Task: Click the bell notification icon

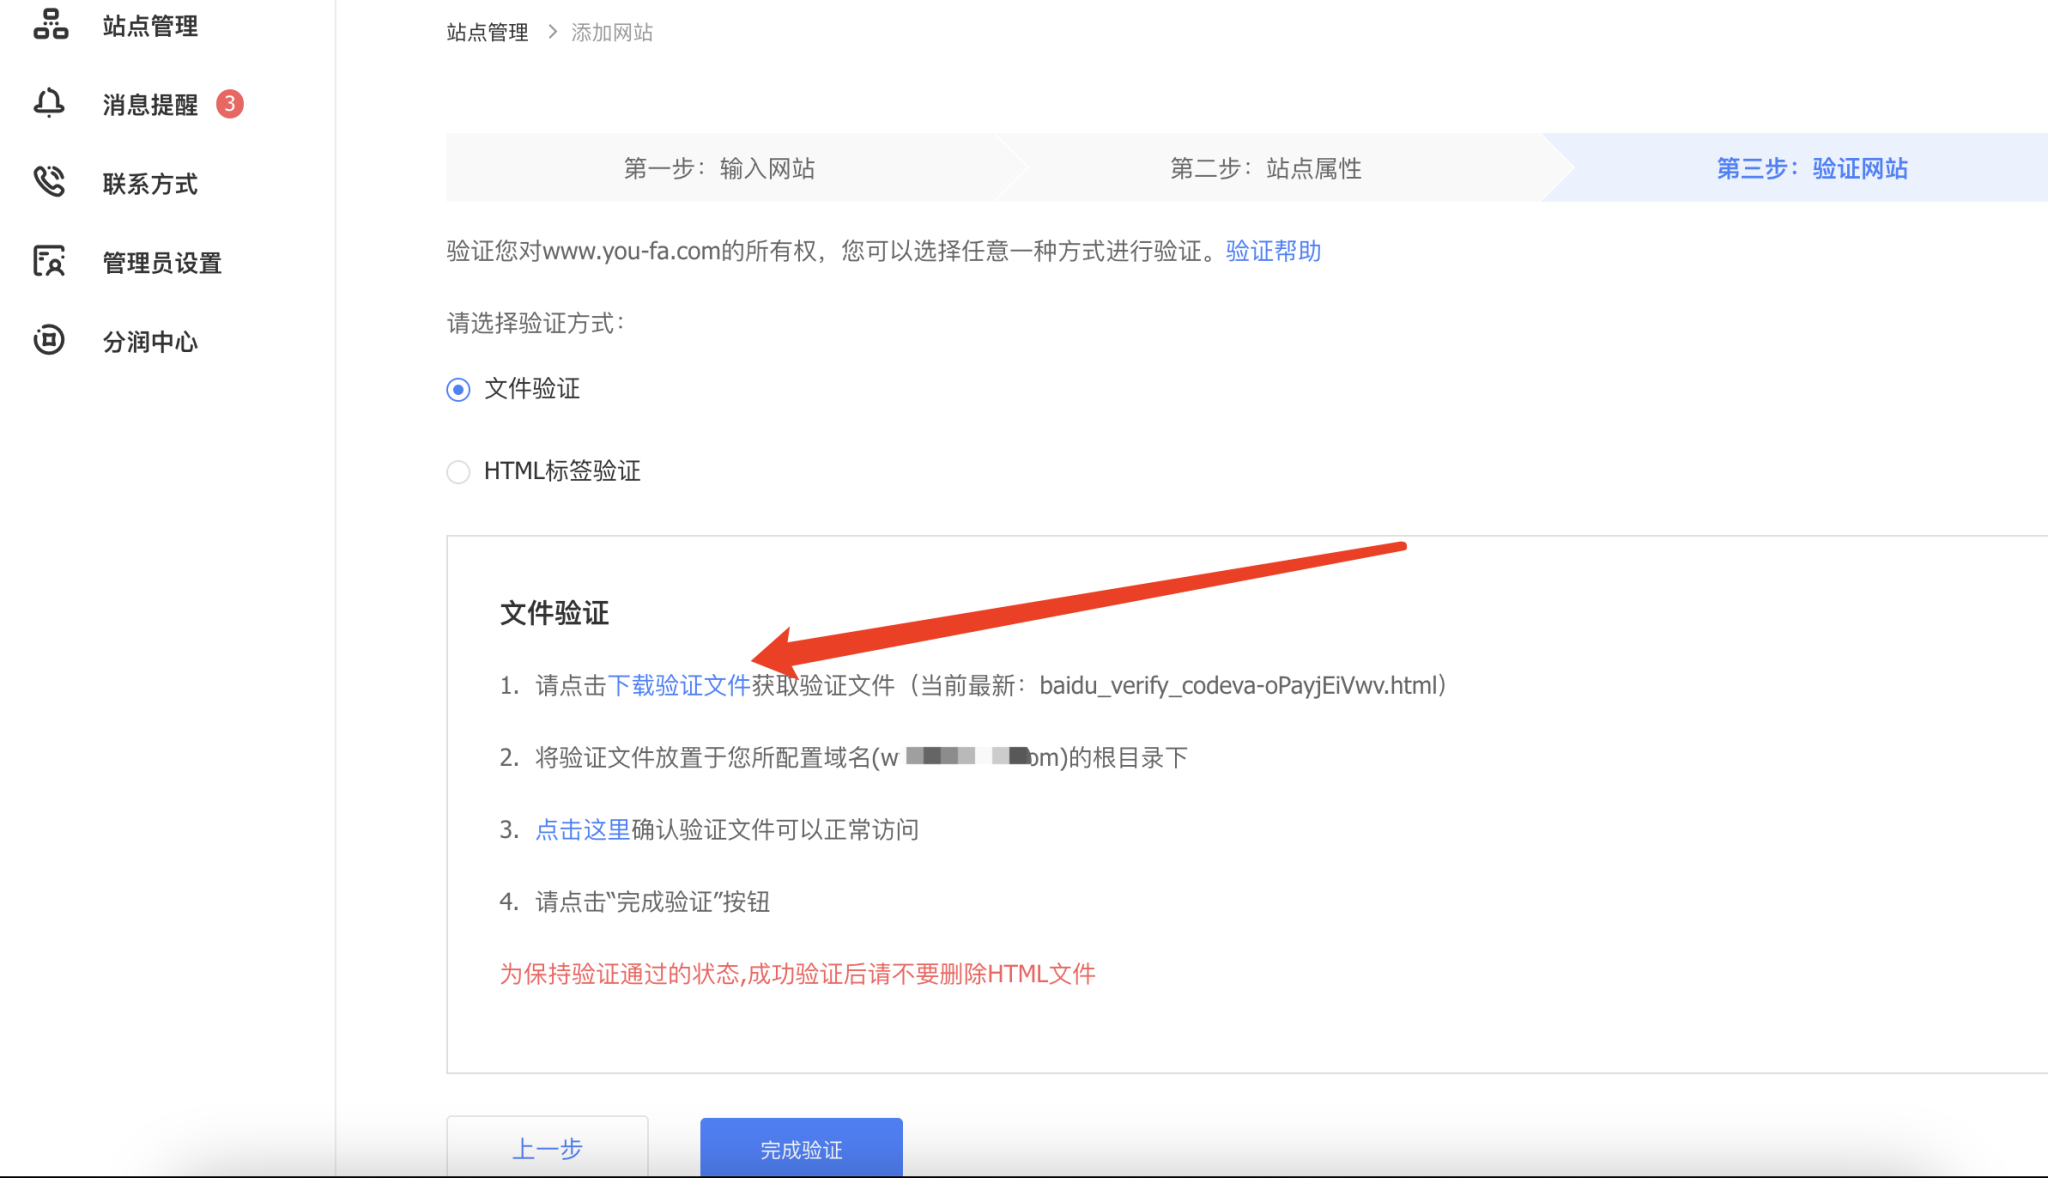Action: pyautogui.click(x=49, y=103)
